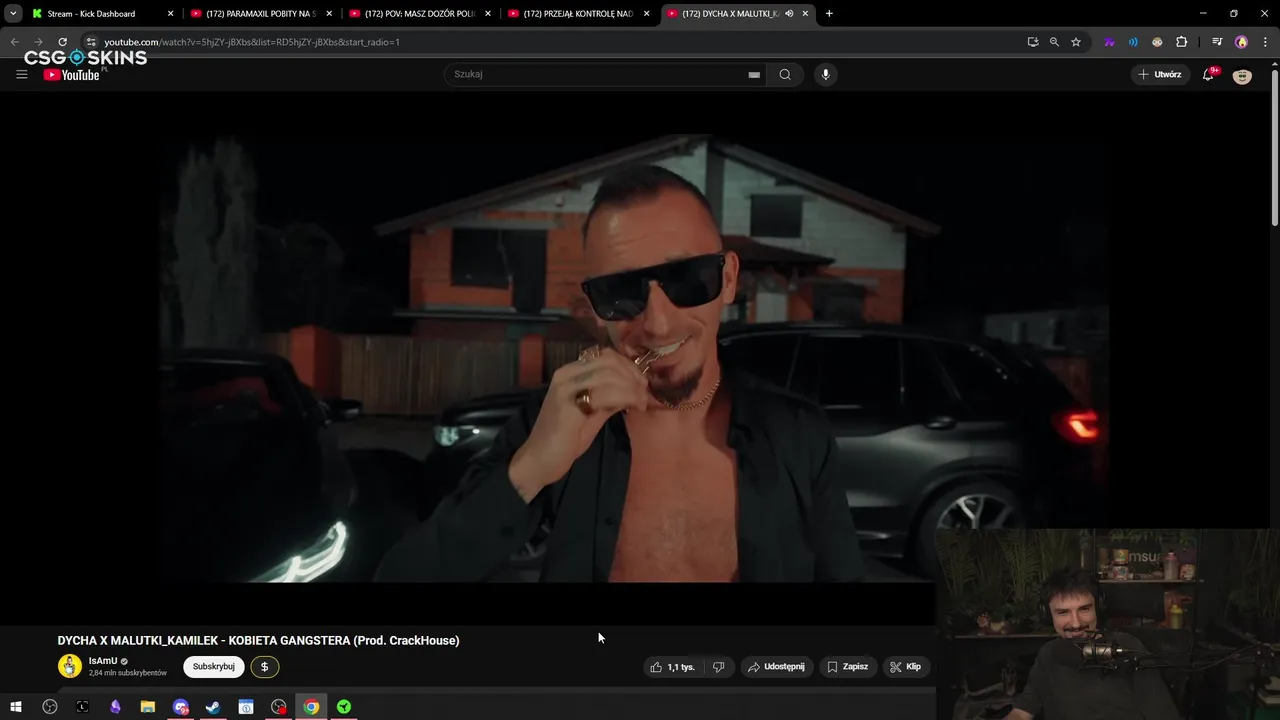Open a new browser tab
This screenshot has height=720, width=1280.
click(x=829, y=14)
